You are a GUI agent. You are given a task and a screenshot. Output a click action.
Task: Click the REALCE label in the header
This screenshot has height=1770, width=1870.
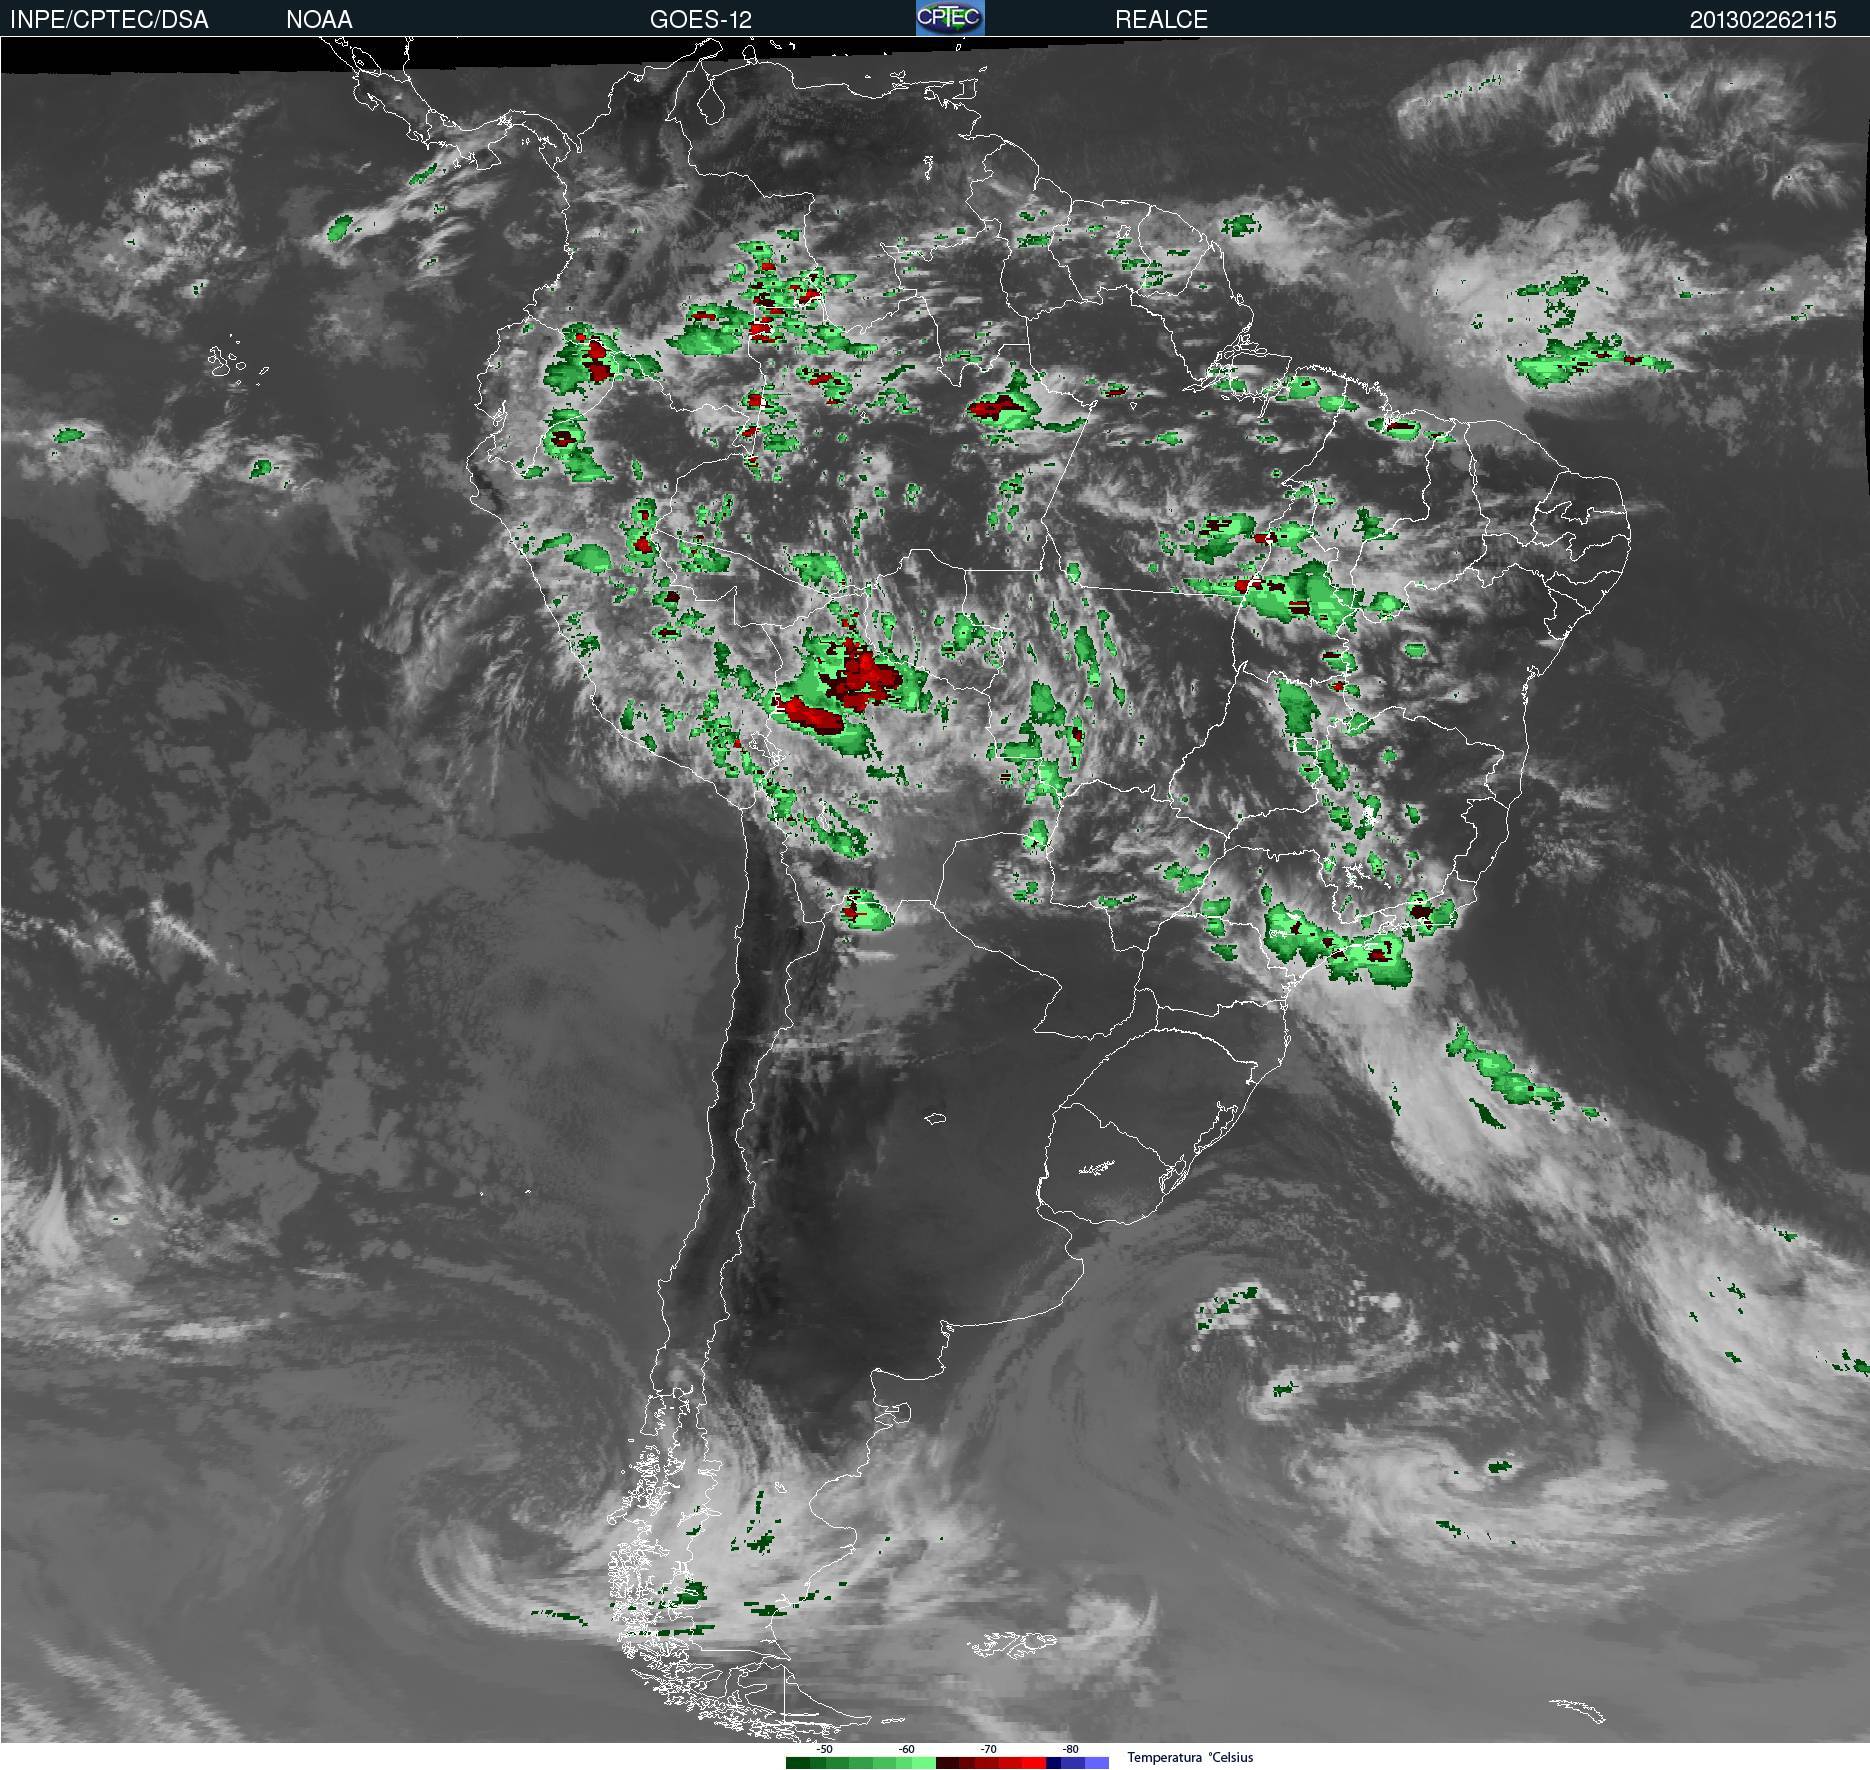[x=1161, y=19]
